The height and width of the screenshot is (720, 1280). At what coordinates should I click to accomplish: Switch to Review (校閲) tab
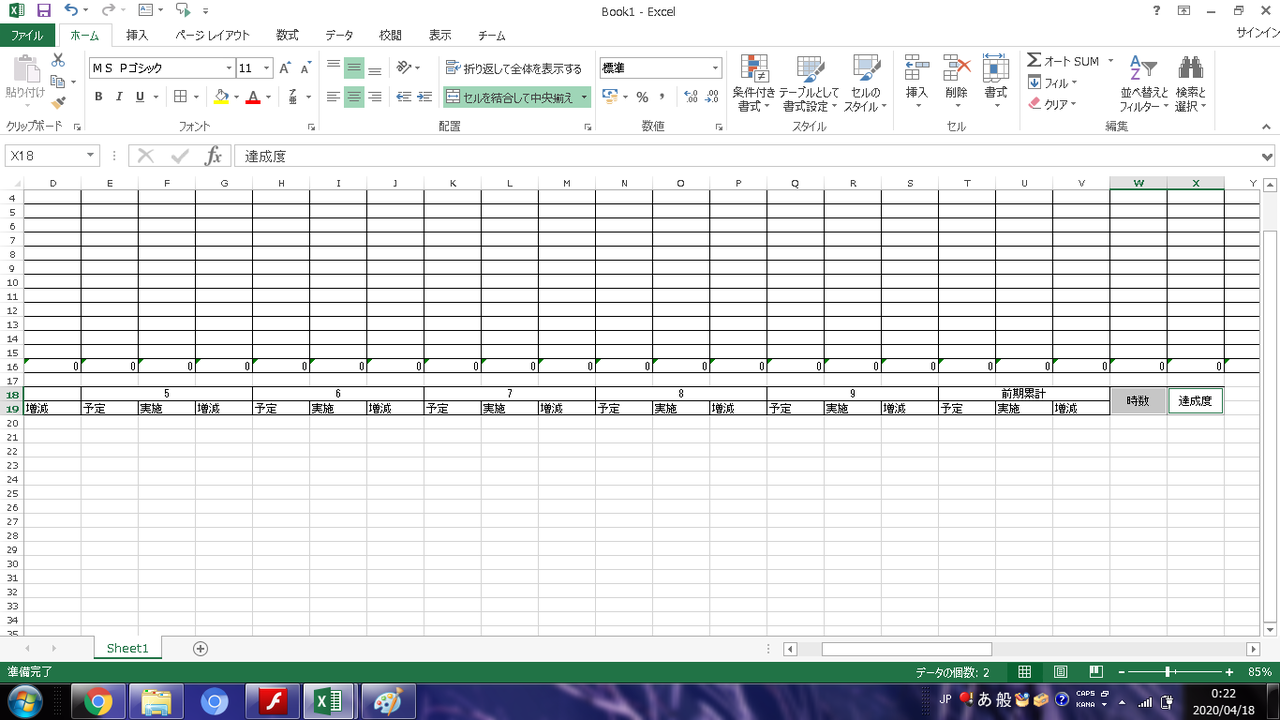click(390, 35)
